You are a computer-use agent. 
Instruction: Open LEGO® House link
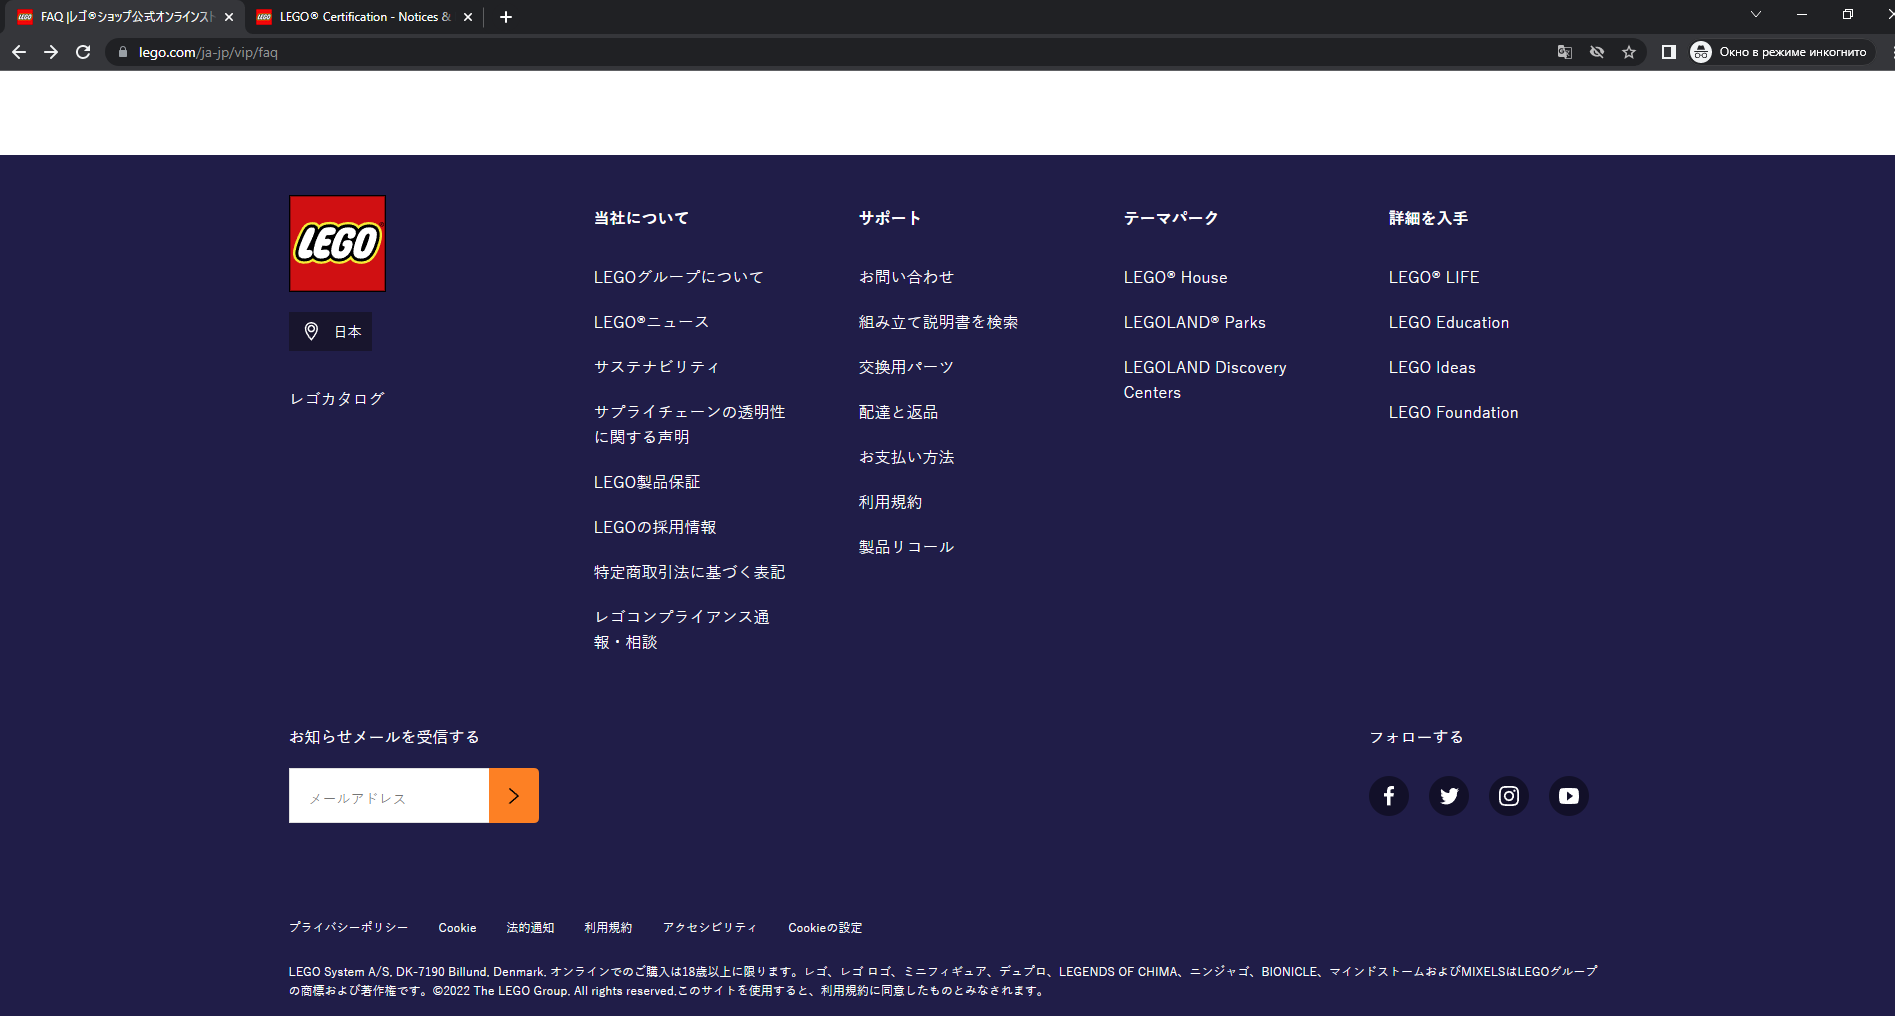point(1175,277)
